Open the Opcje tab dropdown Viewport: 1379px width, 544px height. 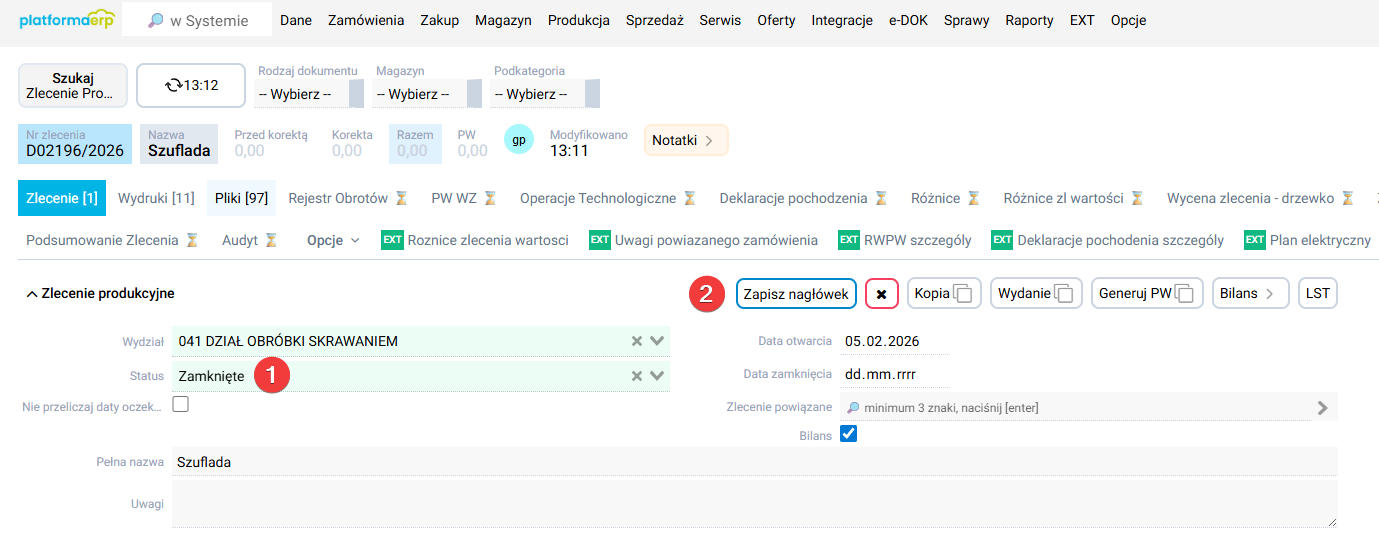[x=333, y=240]
